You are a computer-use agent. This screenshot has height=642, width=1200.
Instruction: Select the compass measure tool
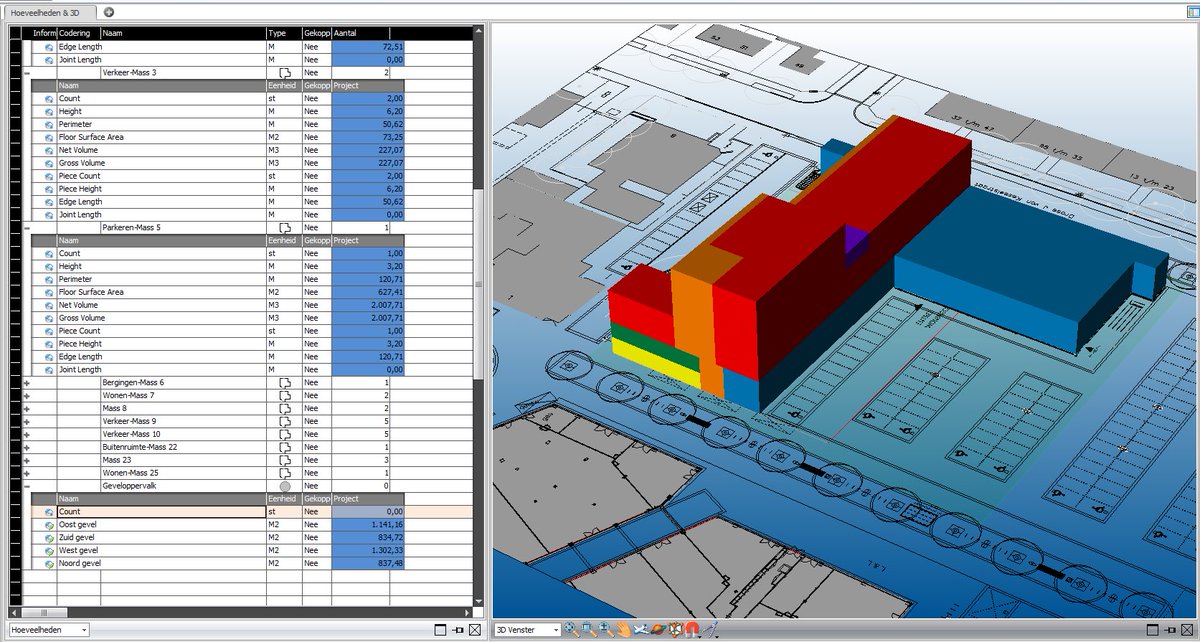pos(711,629)
